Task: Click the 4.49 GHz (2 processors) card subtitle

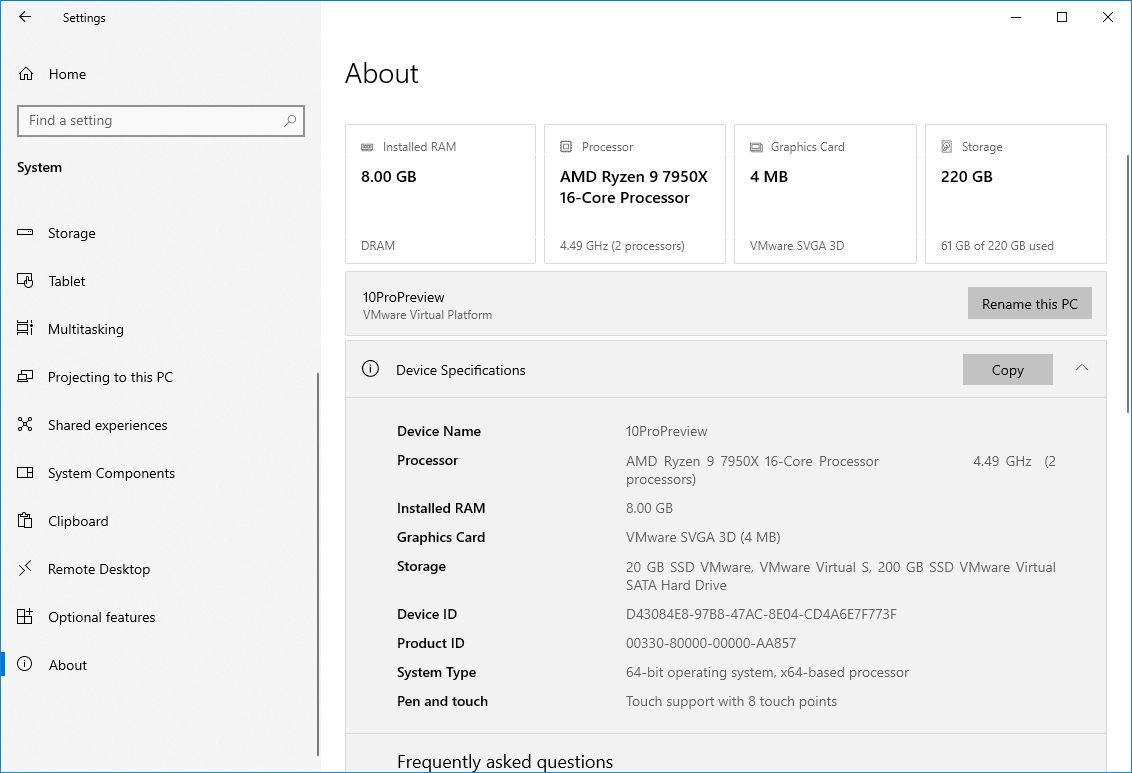Action: (622, 245)
